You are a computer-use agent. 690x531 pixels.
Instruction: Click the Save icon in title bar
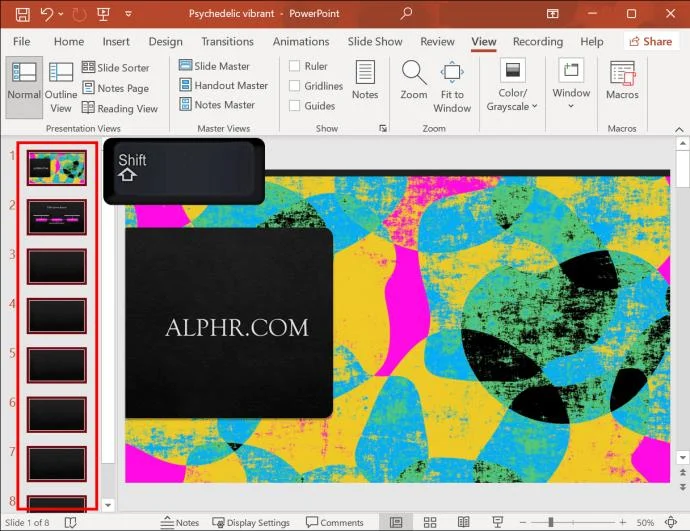(x=22, y=14)
